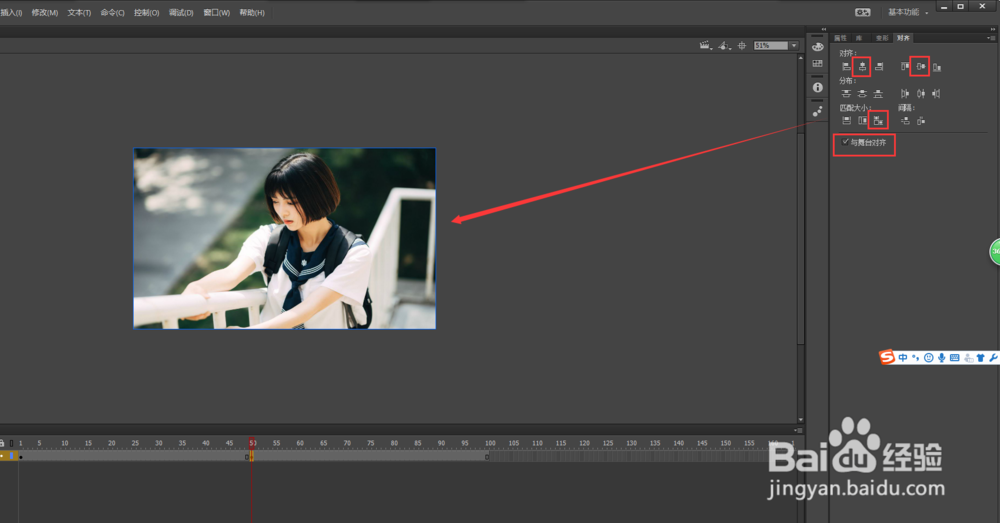This screenshot has width=1000, height=523.
Task: Click the match height icon
Action: [862, 121]
